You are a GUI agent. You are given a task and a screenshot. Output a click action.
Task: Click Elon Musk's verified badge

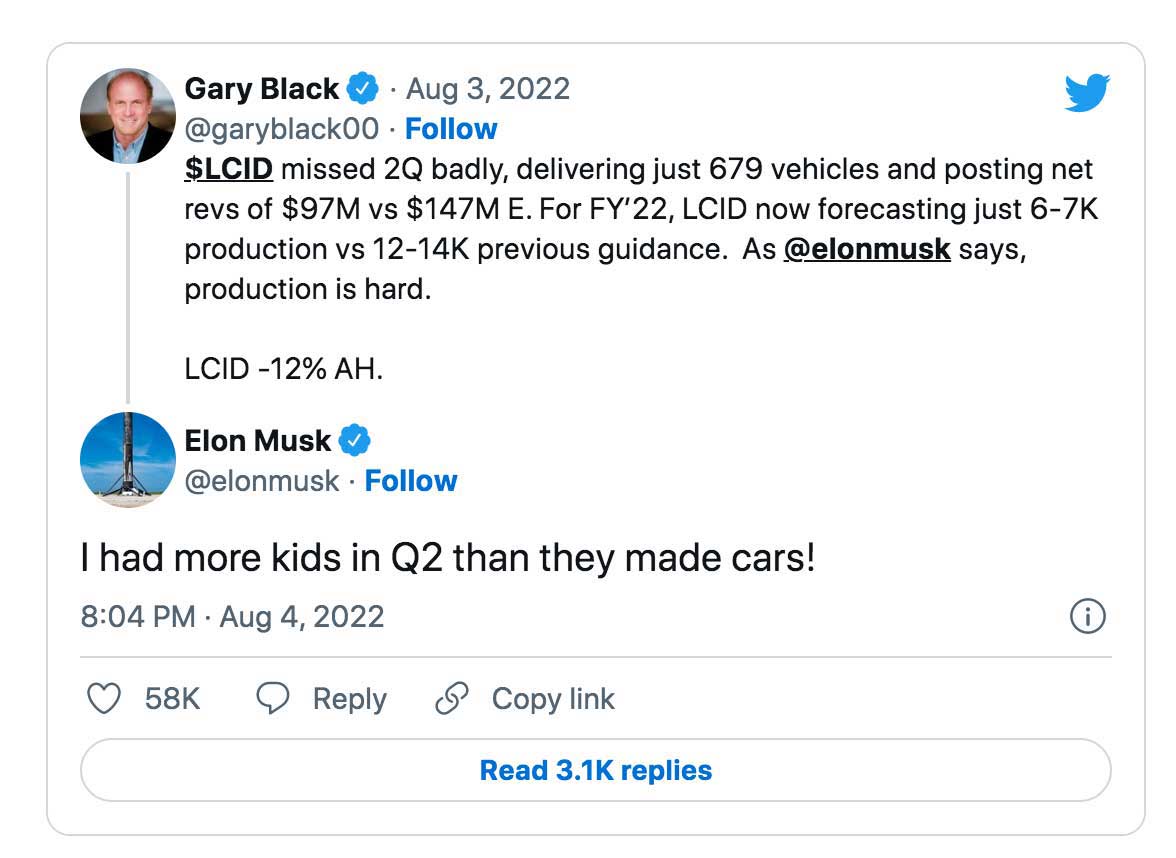[x=354, y=441]
